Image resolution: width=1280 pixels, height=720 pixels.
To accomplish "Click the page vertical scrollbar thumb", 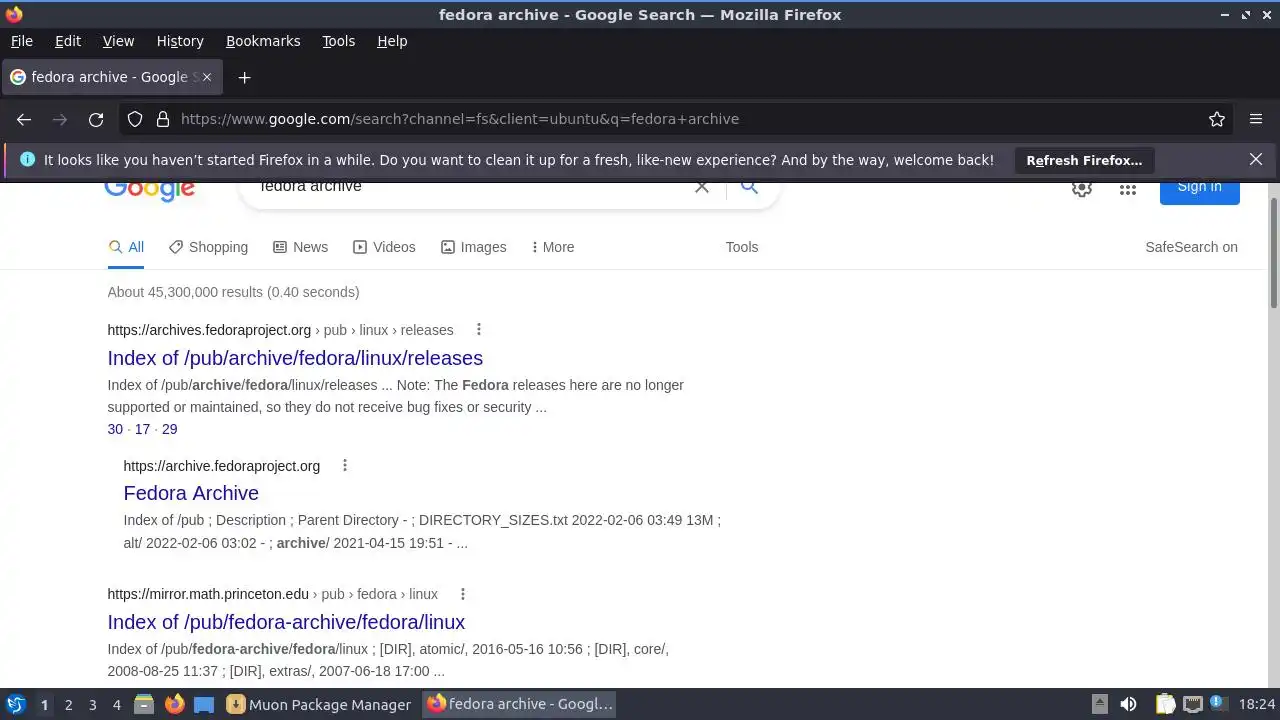I will pyautogui.click(x=1273, y=253).
